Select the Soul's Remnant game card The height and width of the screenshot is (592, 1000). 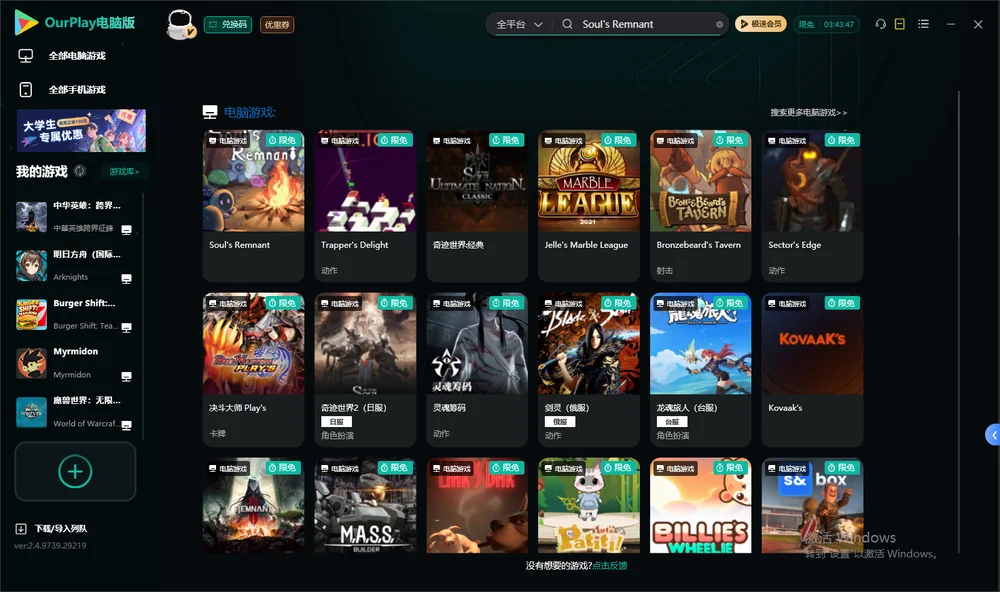(253, 206)
